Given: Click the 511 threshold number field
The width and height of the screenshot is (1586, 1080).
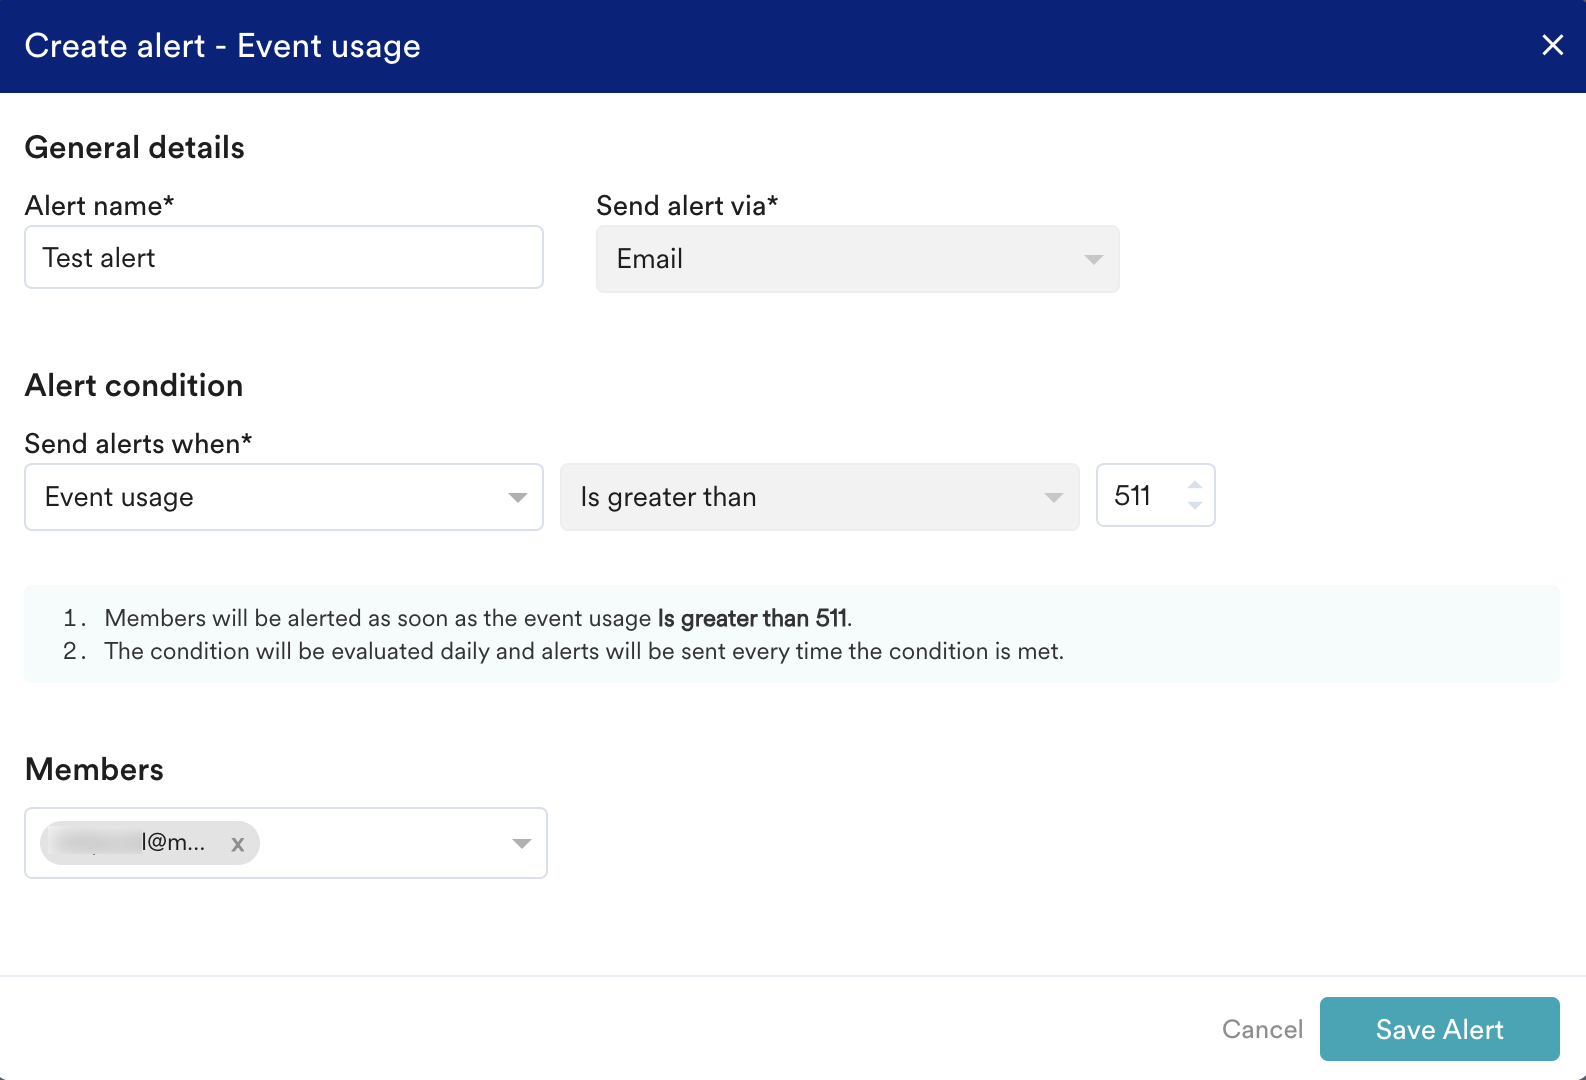Looking at the screenshot, I should click(x=1138, y=496).
